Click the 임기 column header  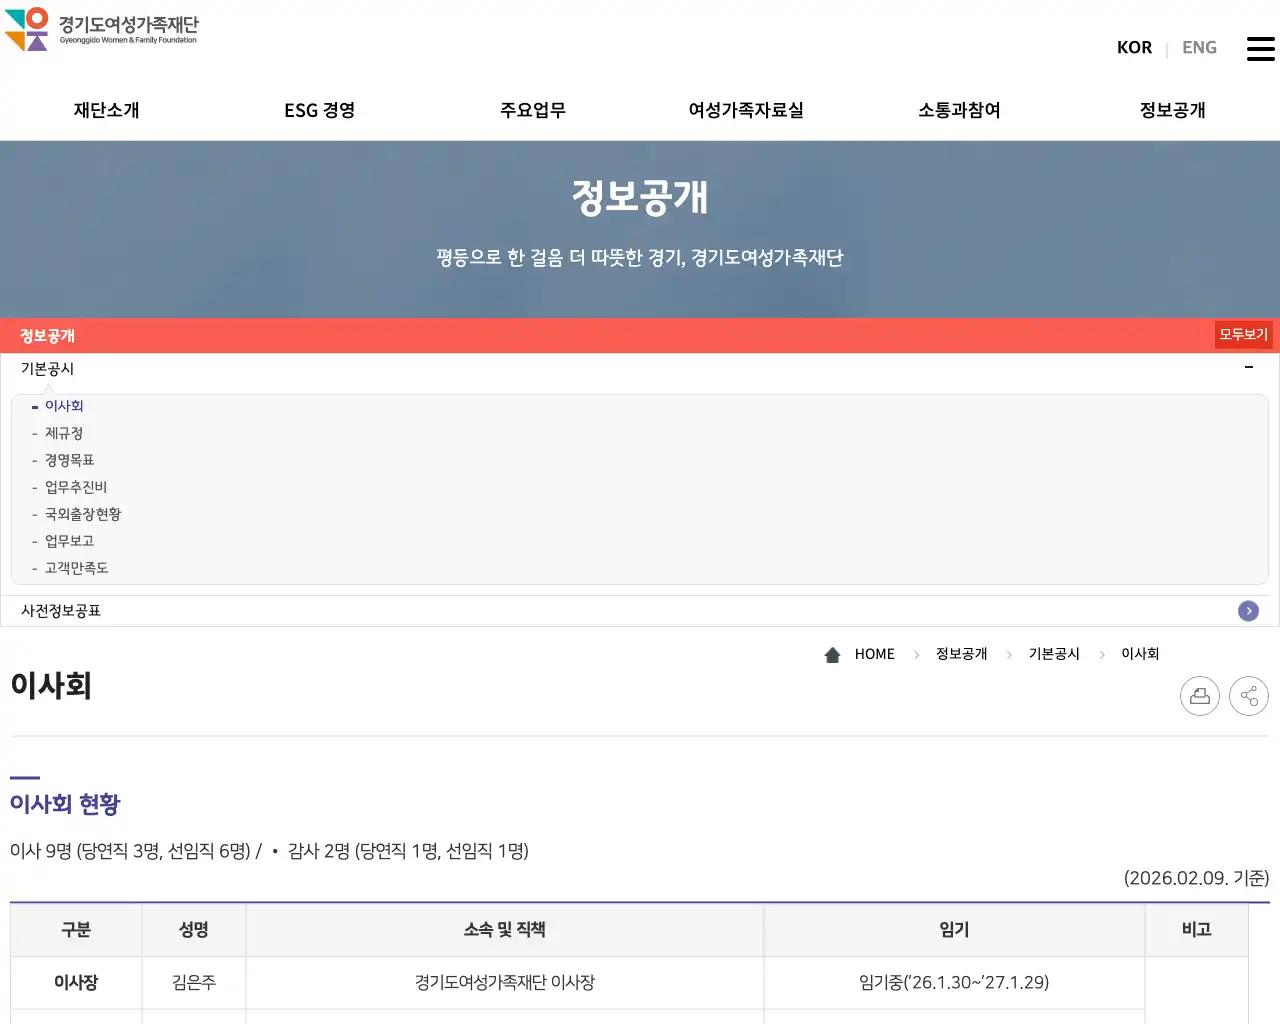coord(955,930)
